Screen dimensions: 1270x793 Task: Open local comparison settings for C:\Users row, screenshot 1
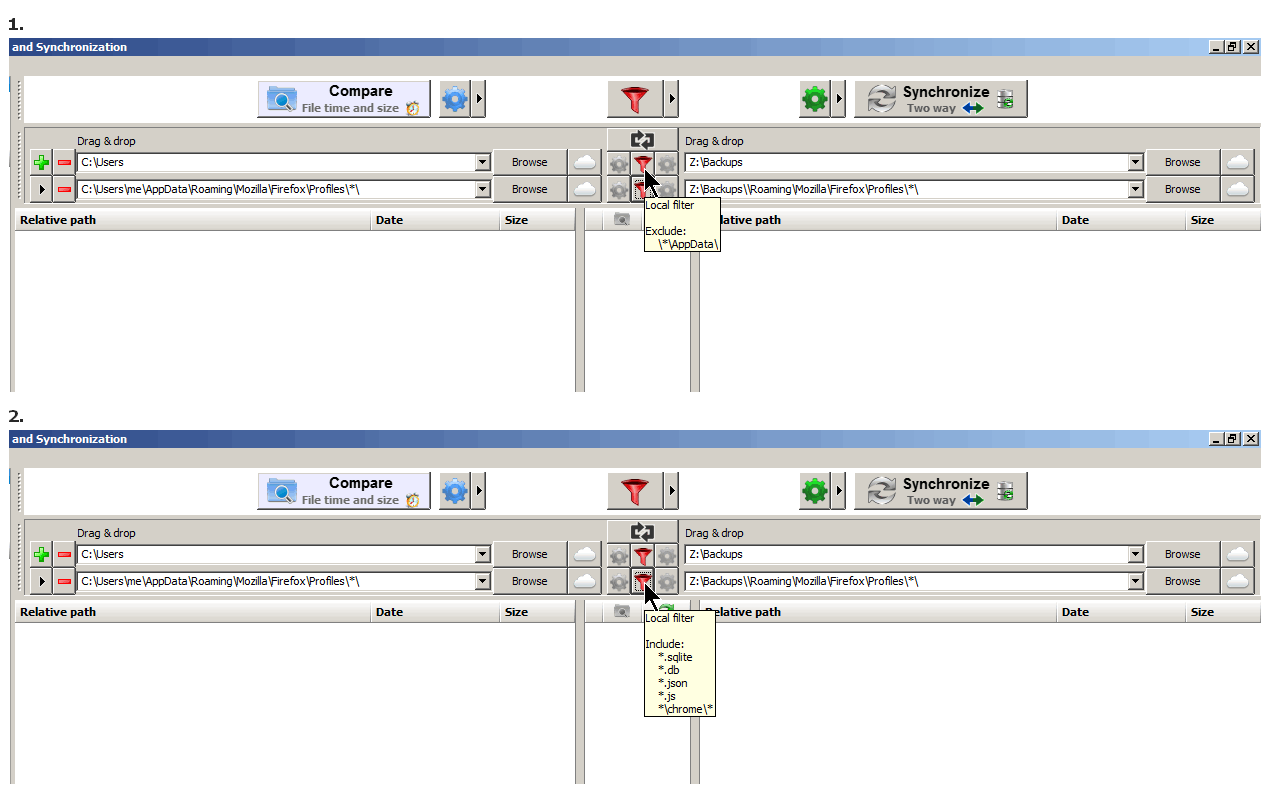point(619,163)
